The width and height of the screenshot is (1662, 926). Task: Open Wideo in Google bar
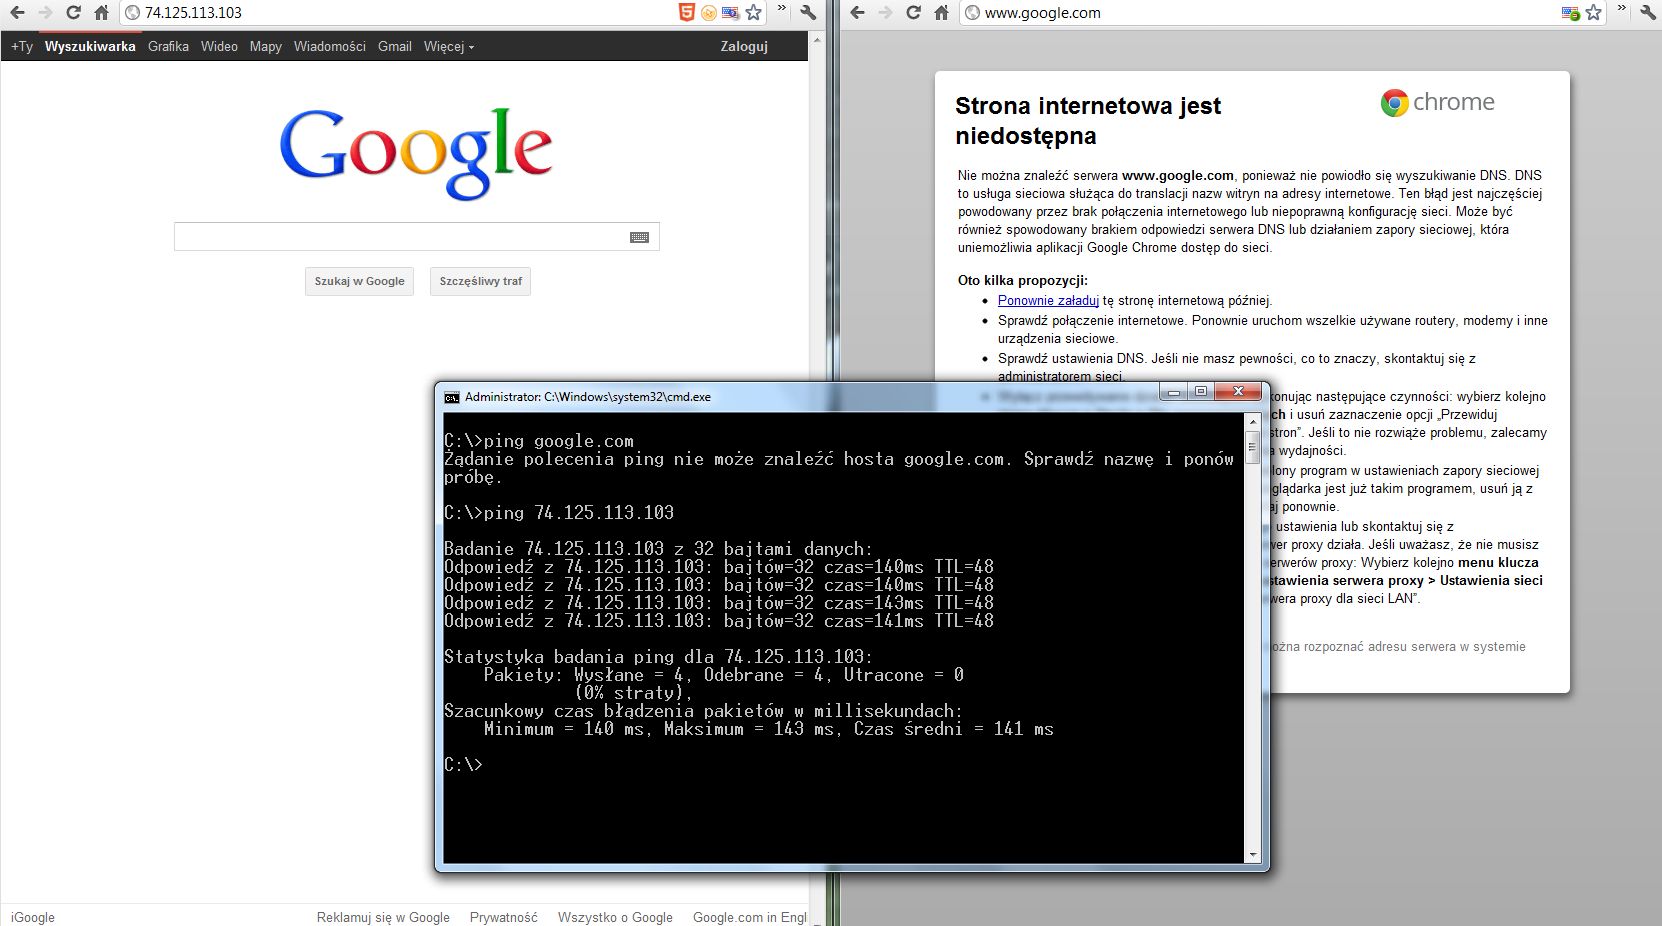click(219, 46)
